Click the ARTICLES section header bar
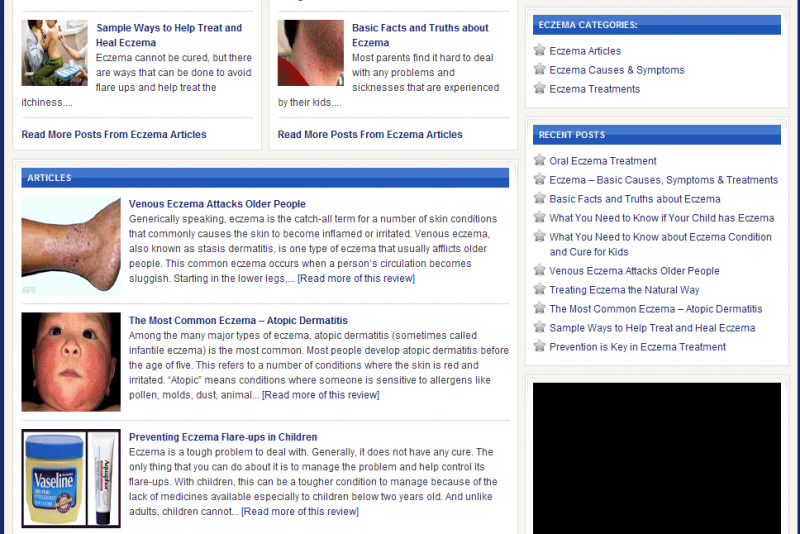Image resolution: width=800 pixels, height=534 pixels. point(265,177)
